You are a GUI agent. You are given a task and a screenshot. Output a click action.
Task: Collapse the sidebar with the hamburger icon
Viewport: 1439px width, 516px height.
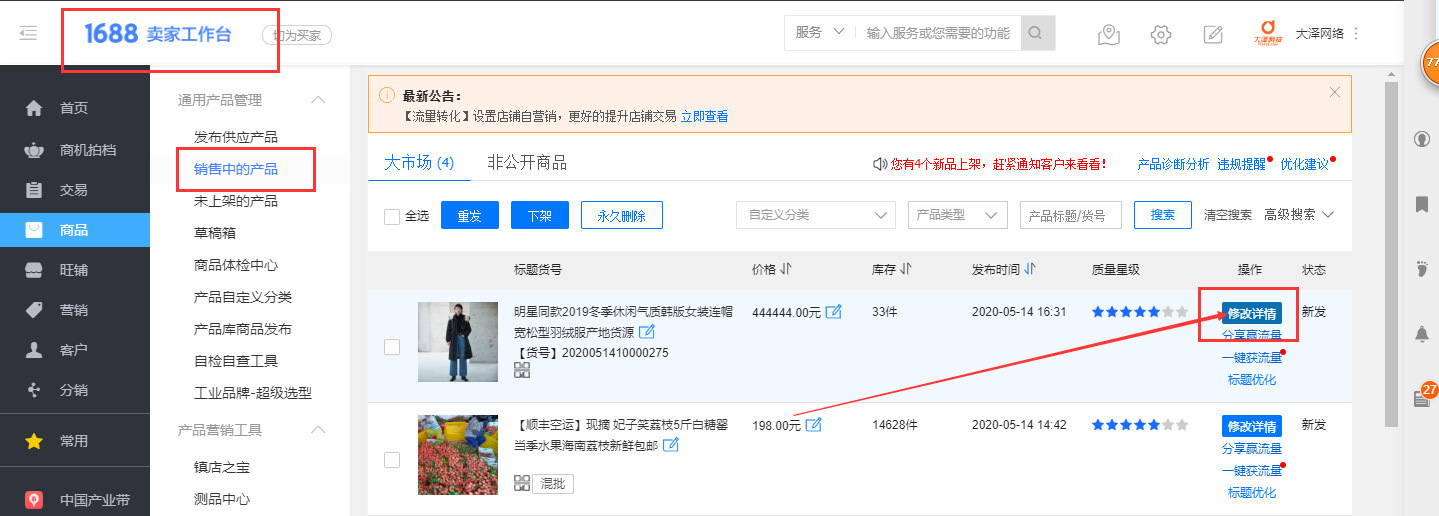(x=28, y=34)
